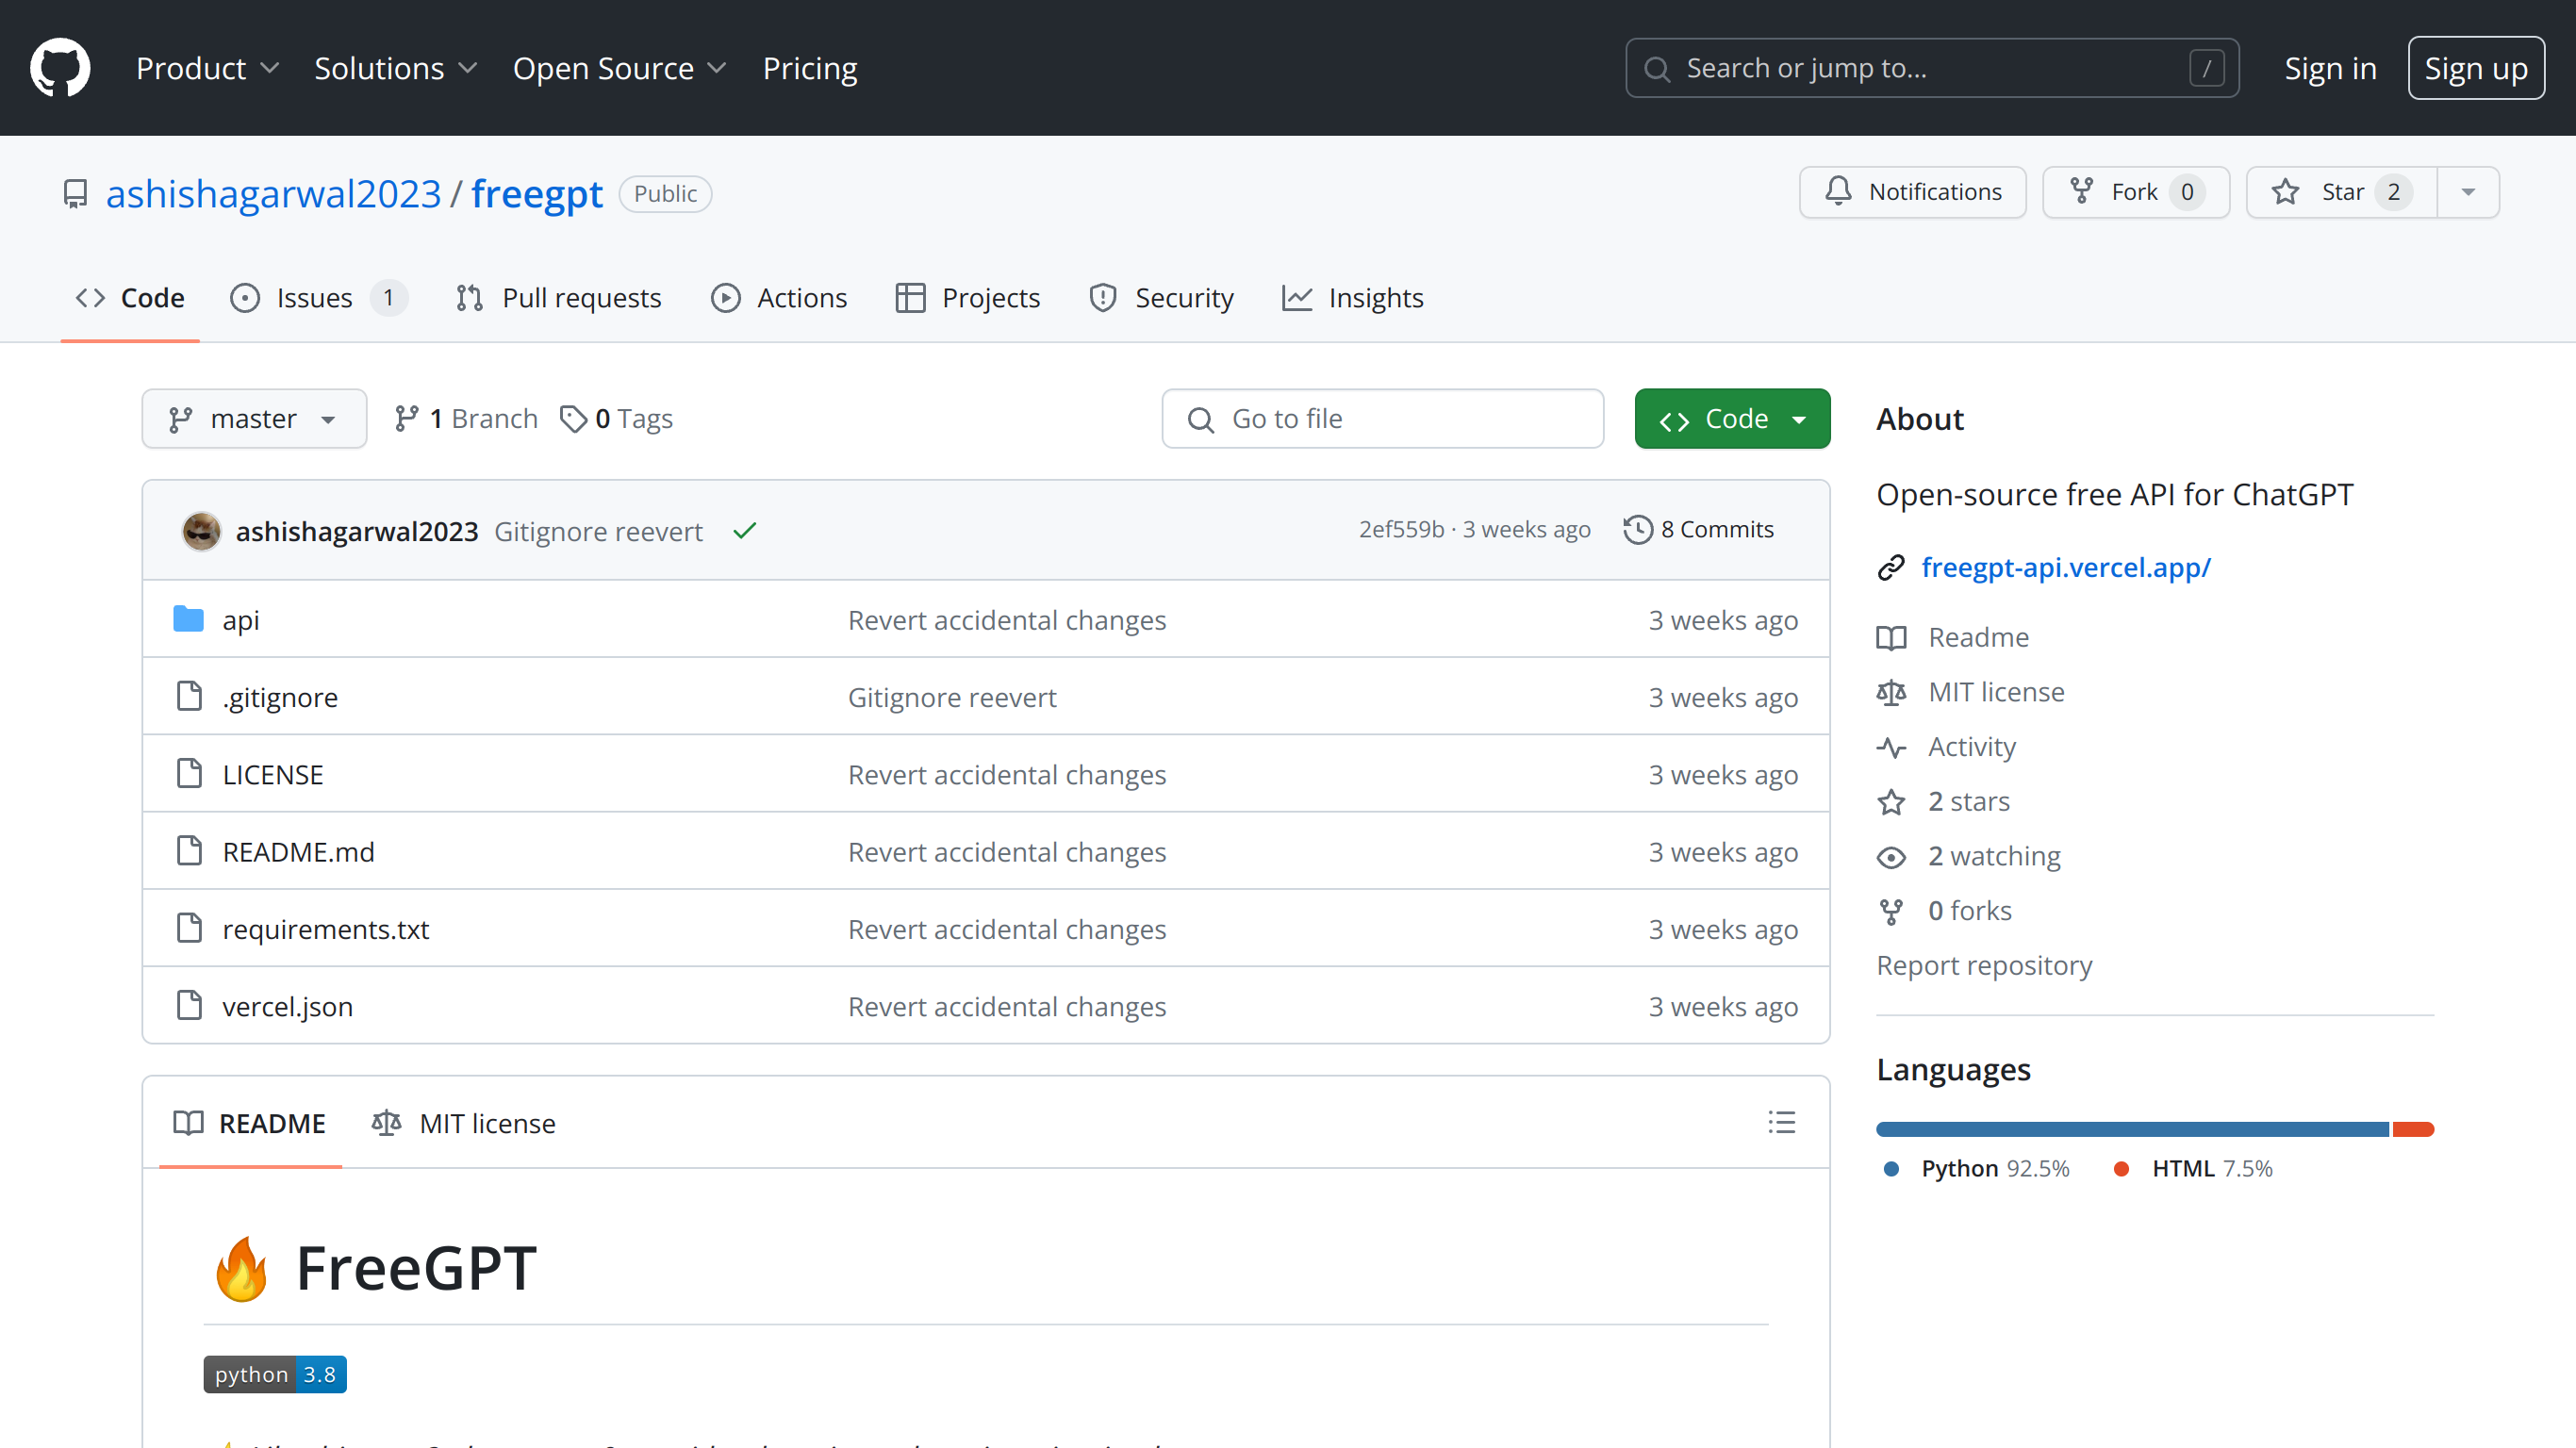Click the commit status green checkmark
Image resolution: width=2576 pixels, height=1448 pixels.
point(744,531)
